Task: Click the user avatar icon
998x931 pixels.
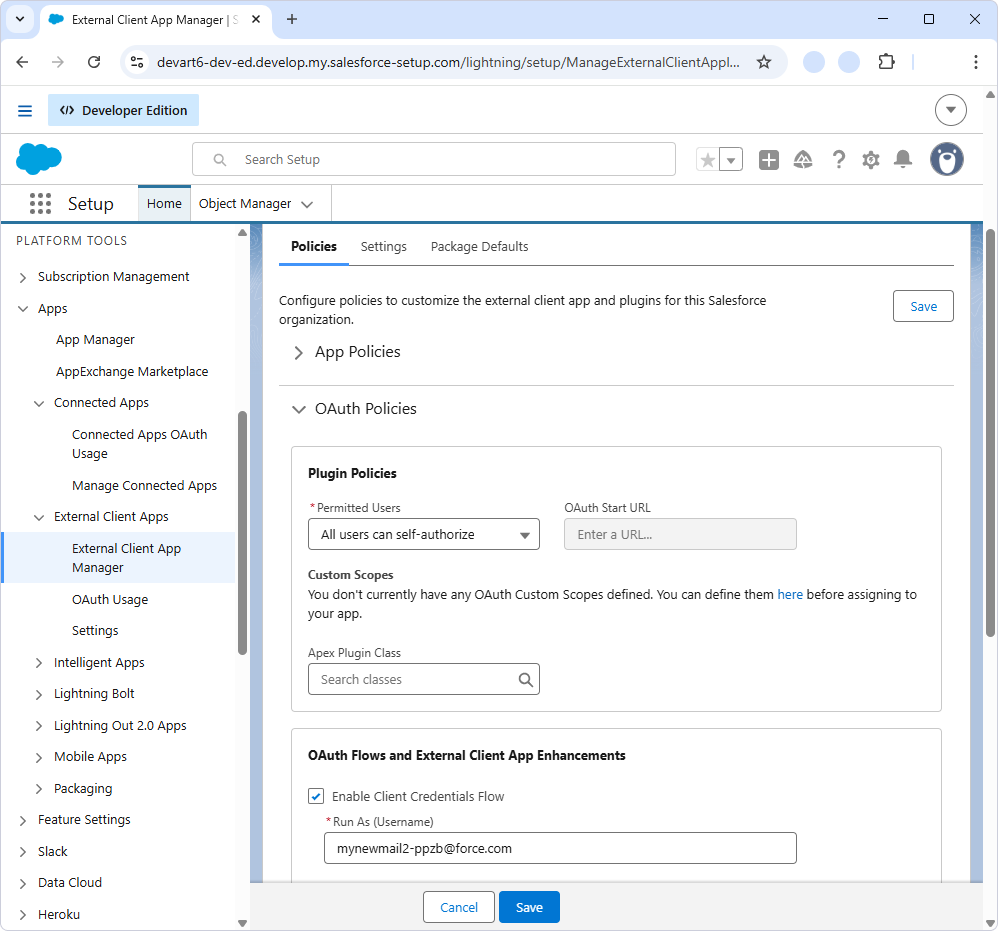Action: pyautogui.click(x=945, y=159)
